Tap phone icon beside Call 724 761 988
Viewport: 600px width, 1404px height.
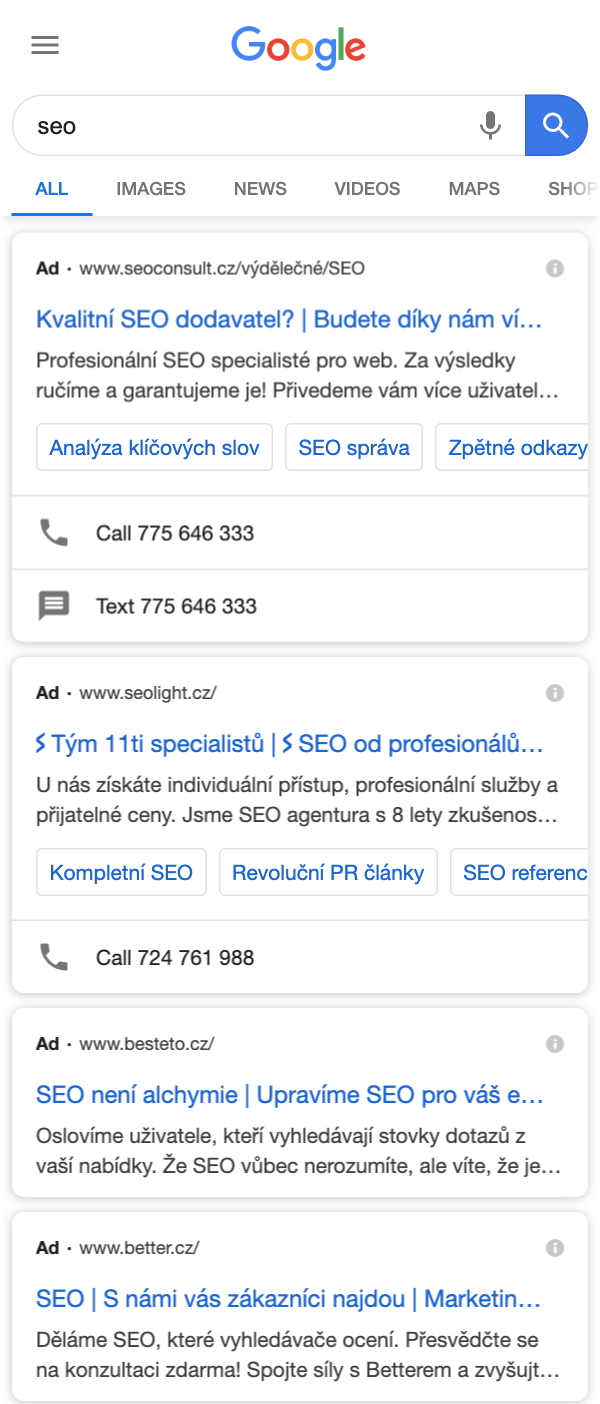[53, 957]
